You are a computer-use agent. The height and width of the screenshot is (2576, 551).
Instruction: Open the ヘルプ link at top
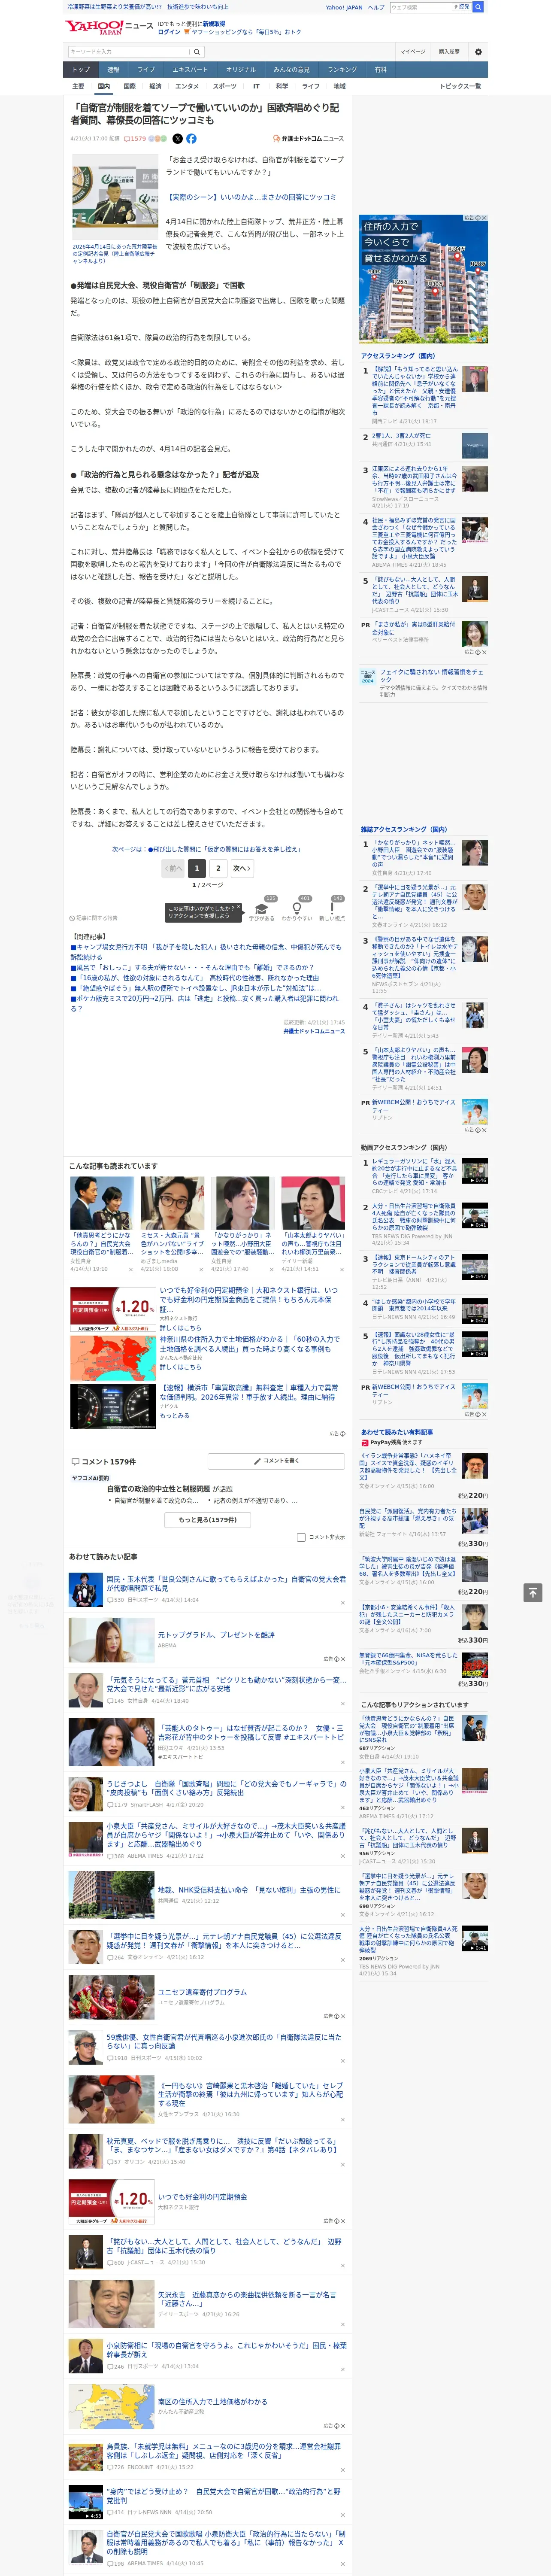pos(376,7)
